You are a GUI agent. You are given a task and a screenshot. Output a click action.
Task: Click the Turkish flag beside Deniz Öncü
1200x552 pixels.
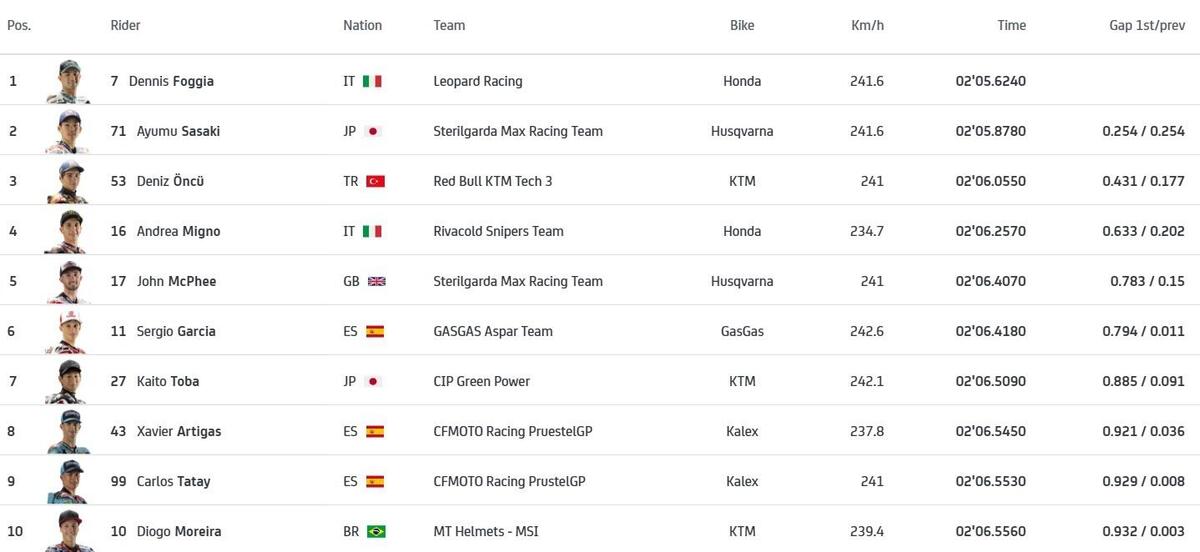click(x=375, y=181)
